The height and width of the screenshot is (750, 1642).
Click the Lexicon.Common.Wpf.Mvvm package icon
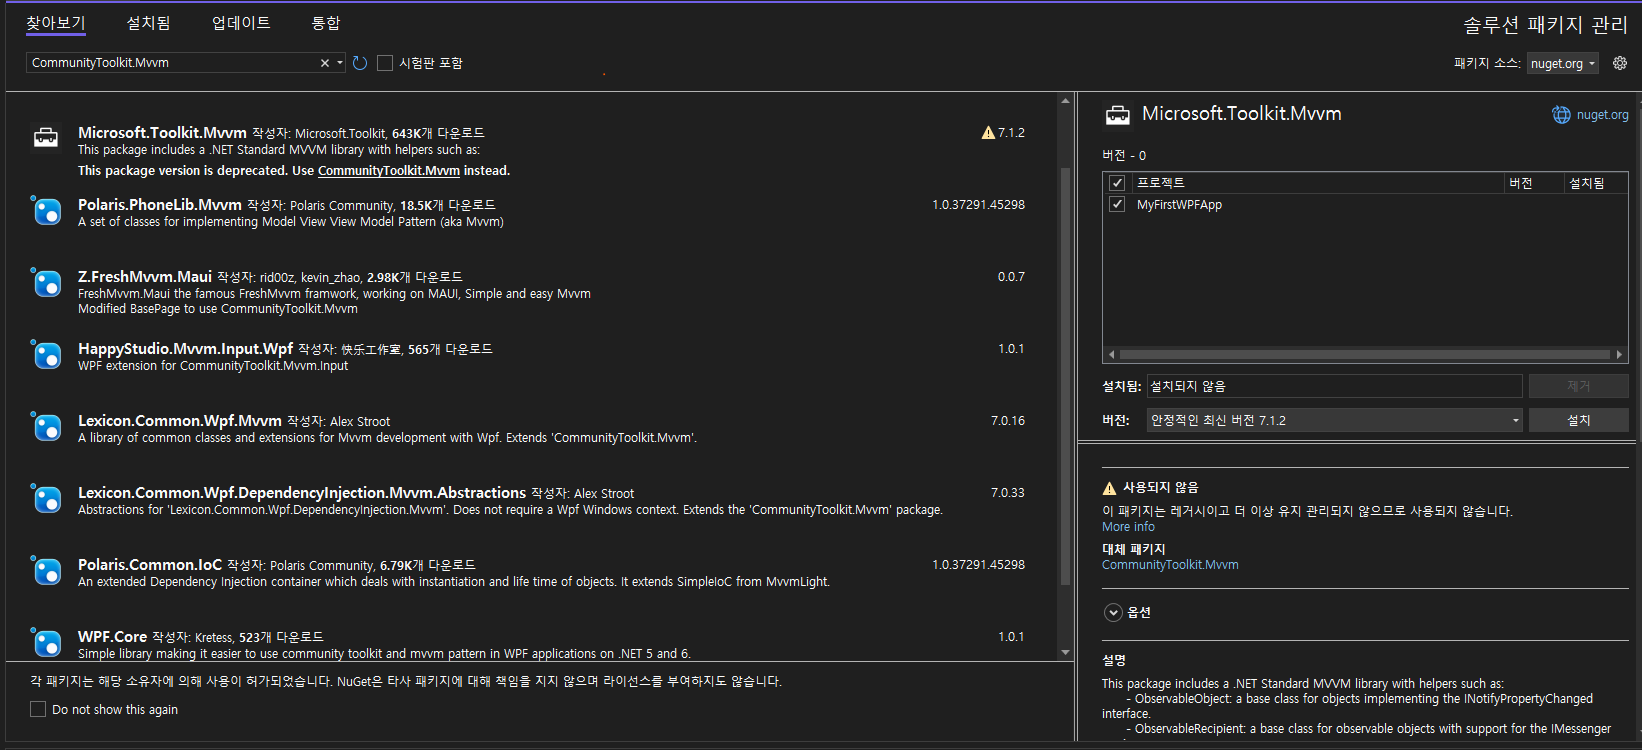[46, 426]
